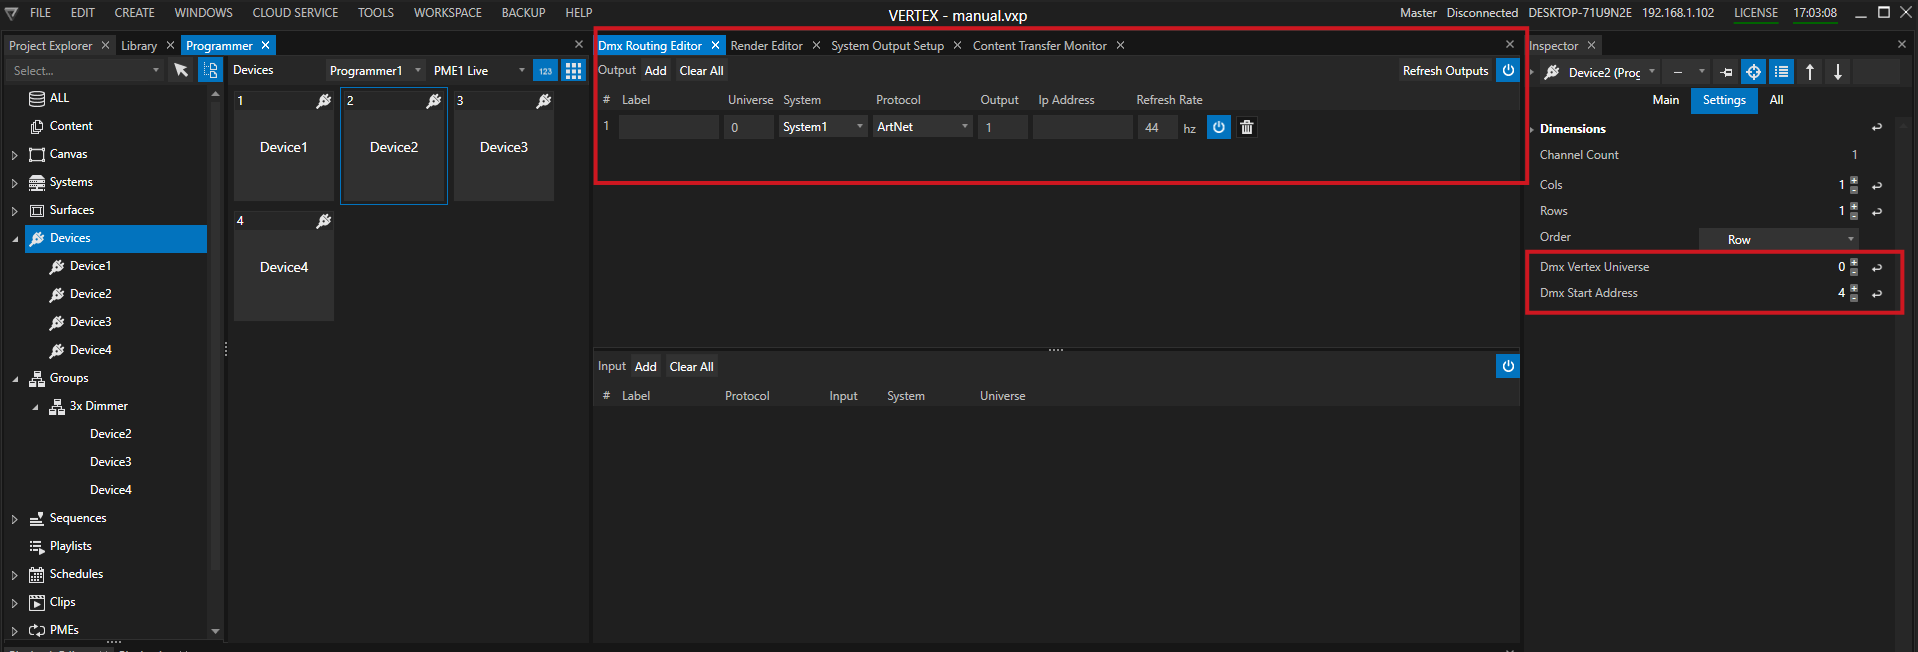
Task: Click the plug icon on Device1 tile
Action: click(323, 101)
